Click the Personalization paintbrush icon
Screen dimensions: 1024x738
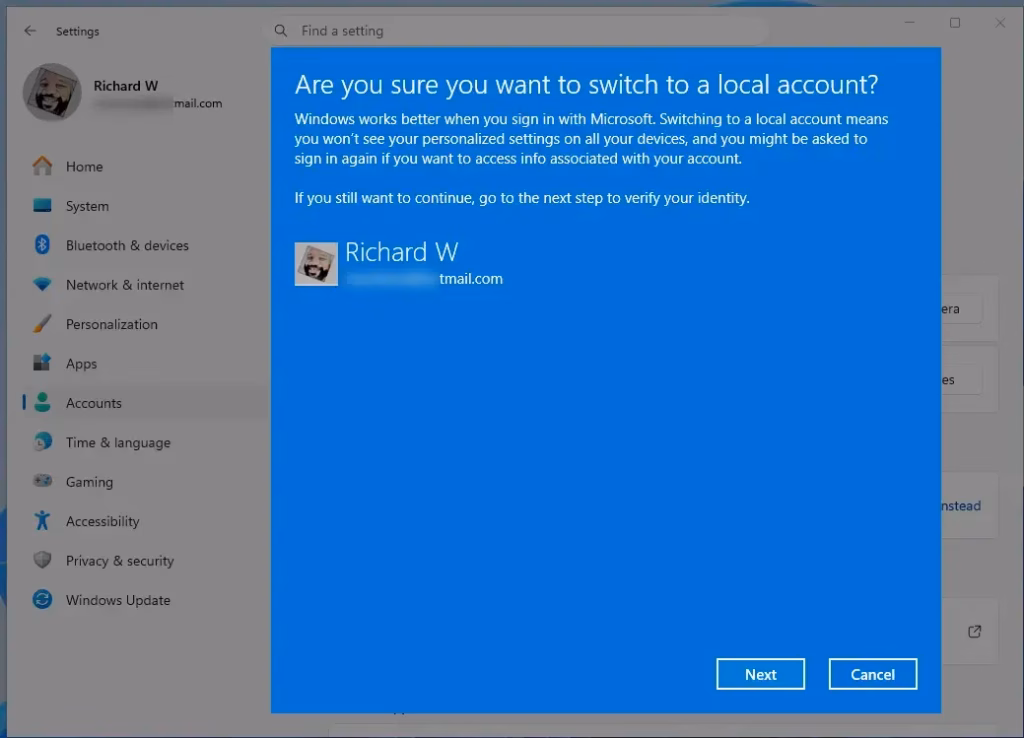tap(42, 324)
